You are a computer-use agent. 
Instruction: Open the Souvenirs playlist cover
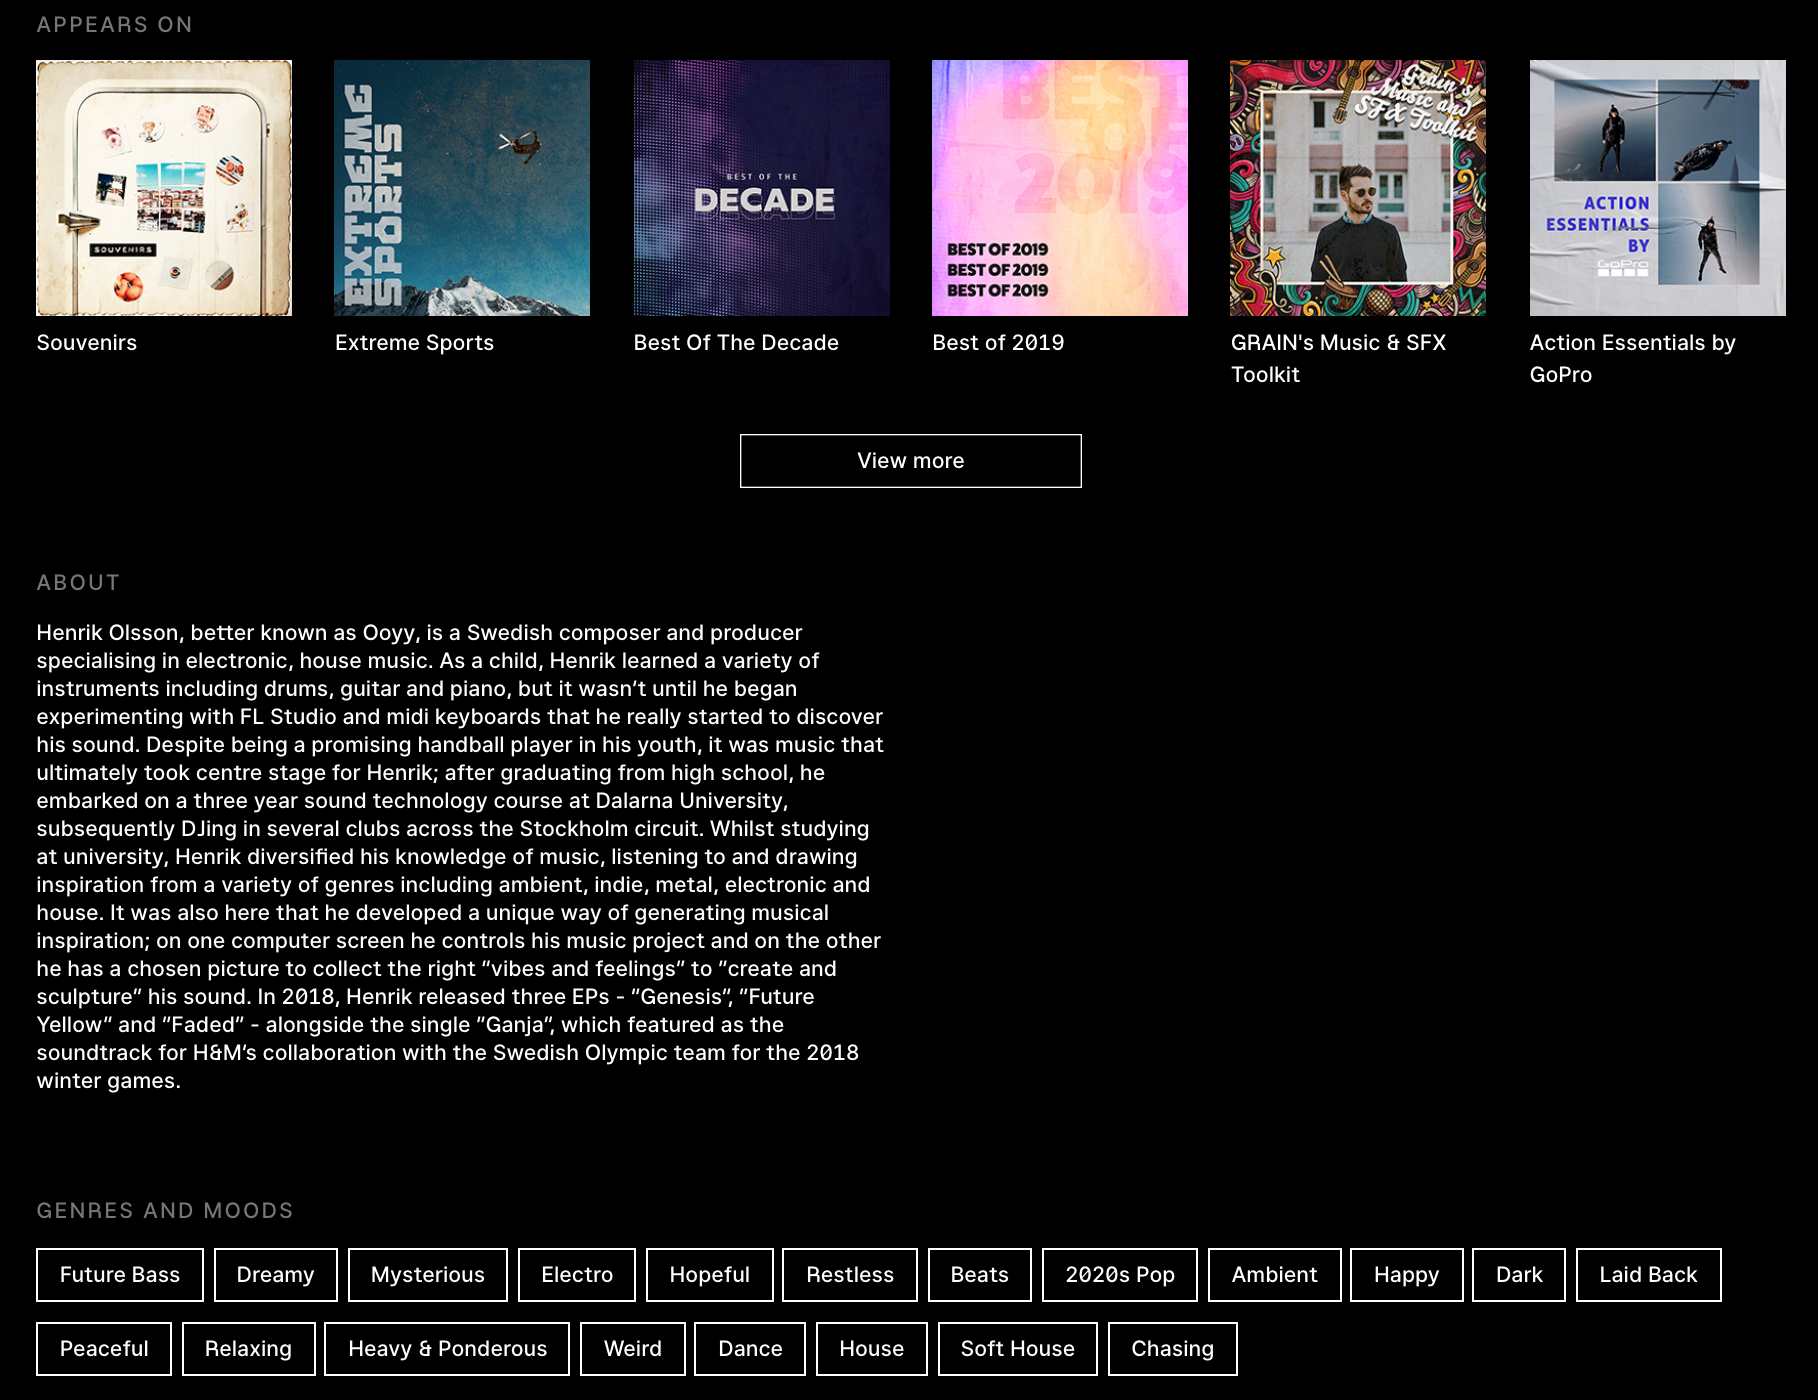tap(164, 188)
